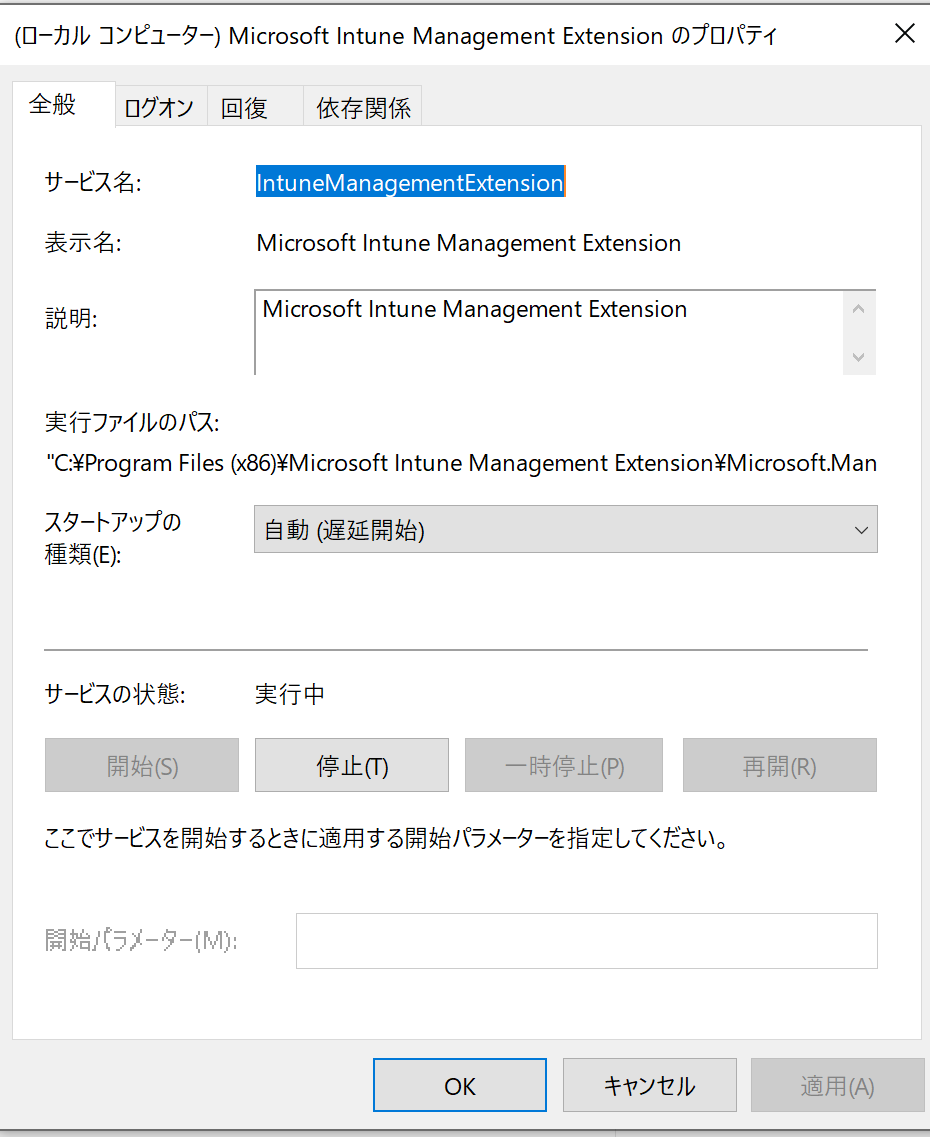Open the 依存関係 tab
Viewport: 930px width, 1137px height.
362,107
